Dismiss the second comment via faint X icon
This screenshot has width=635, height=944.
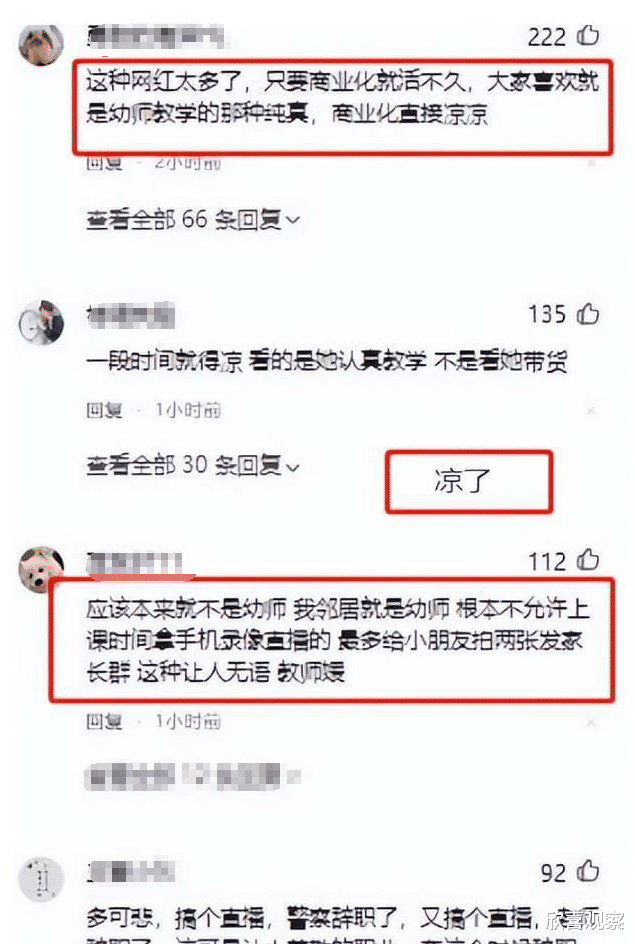click(x=590, y=411)
